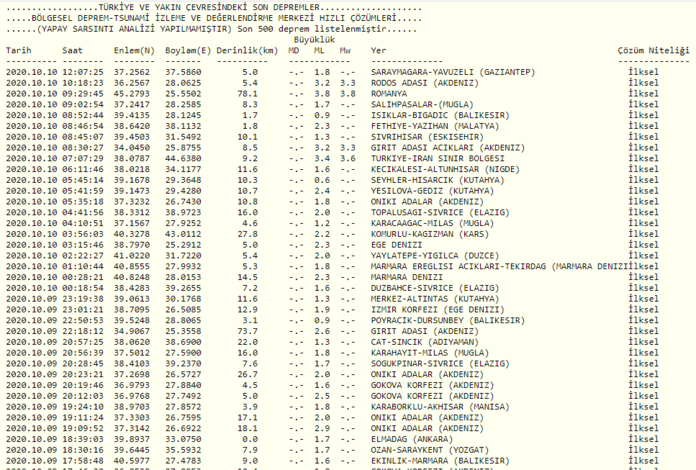Select CAT-SINCIK (ADIYAMAN) location
Screen dimensions: 696x470
425,342
